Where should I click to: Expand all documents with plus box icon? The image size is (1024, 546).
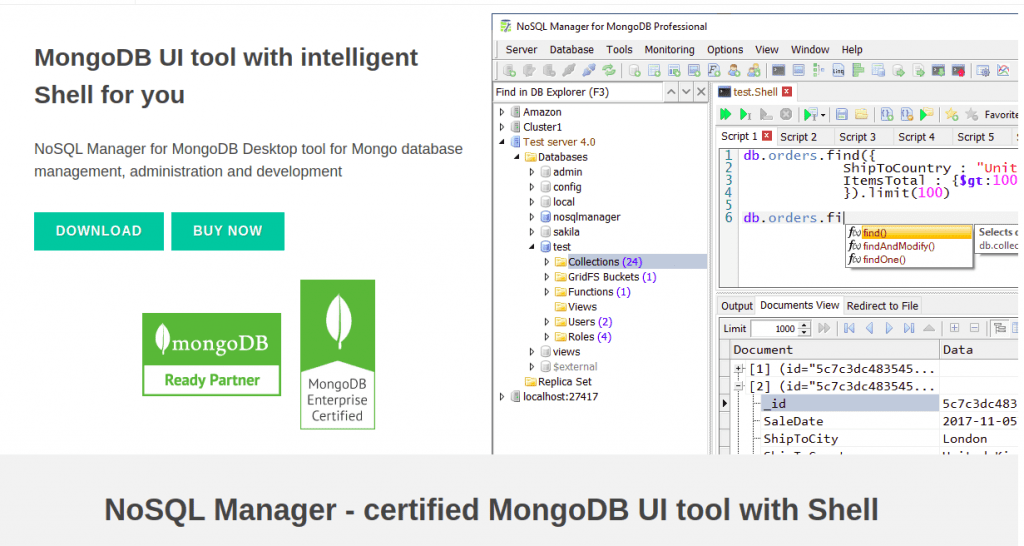[x=954, y=329]
